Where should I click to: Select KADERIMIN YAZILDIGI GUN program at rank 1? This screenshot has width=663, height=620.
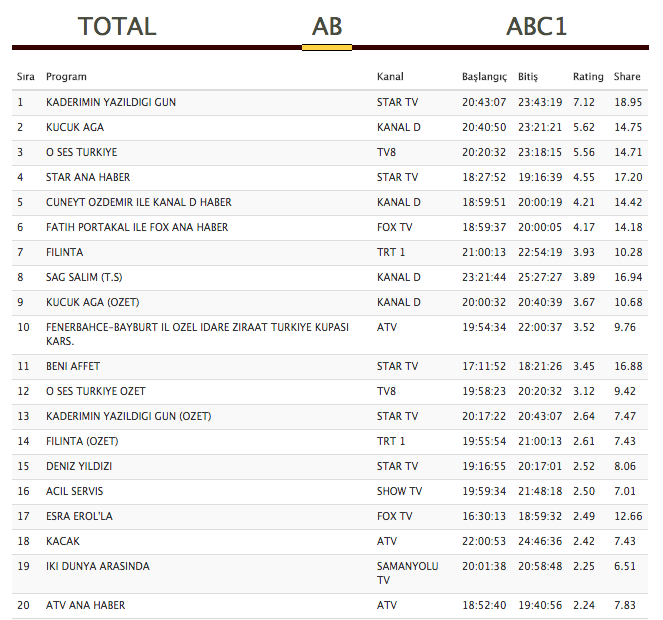click(111, 102)
